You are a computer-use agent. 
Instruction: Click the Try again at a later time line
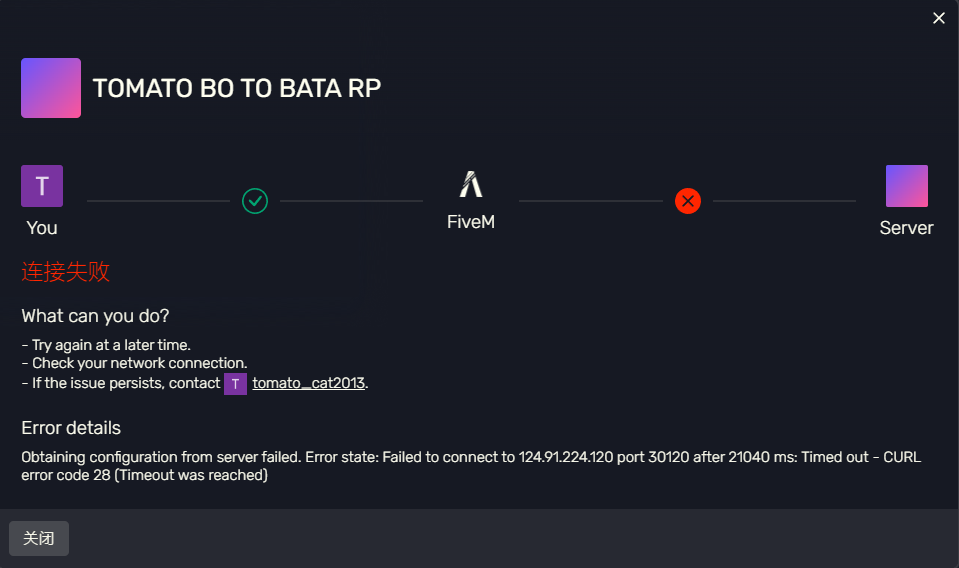click(106, 345)
